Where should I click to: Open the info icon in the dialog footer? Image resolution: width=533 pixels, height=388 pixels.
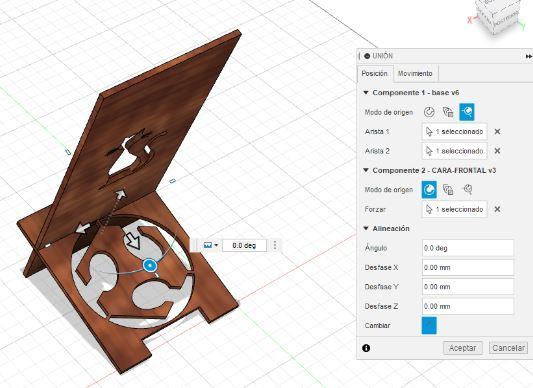click(x=366, y=348)
